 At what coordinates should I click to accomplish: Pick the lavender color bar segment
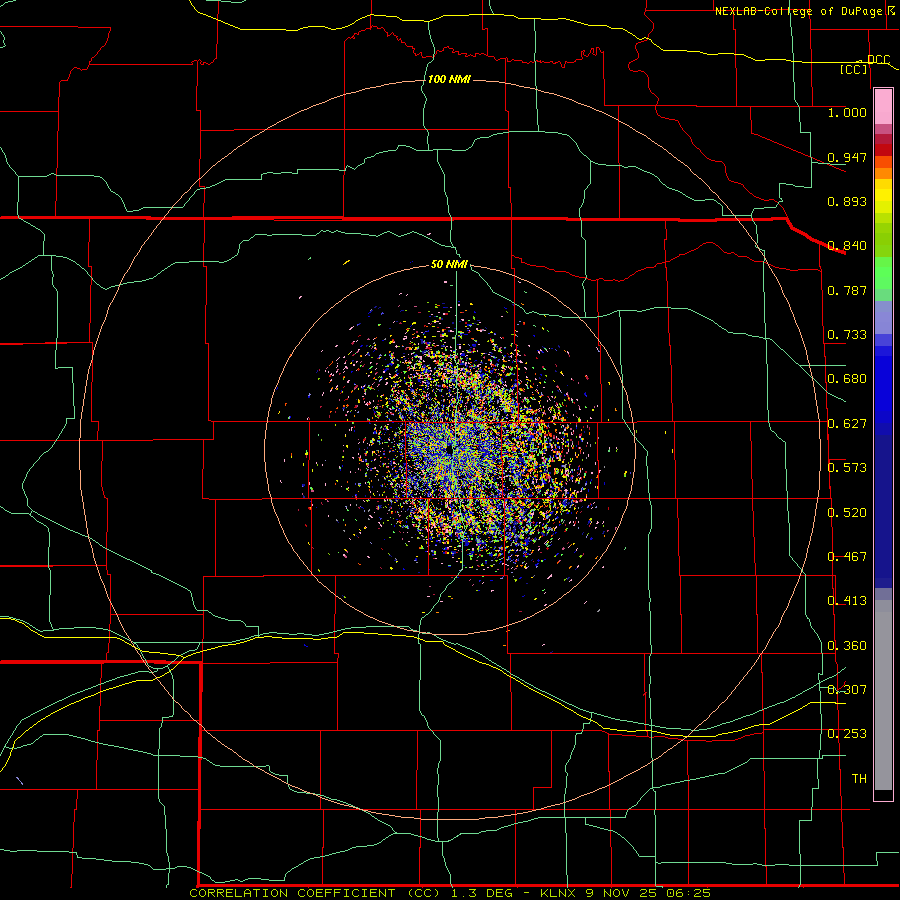(x=883, y=318)
